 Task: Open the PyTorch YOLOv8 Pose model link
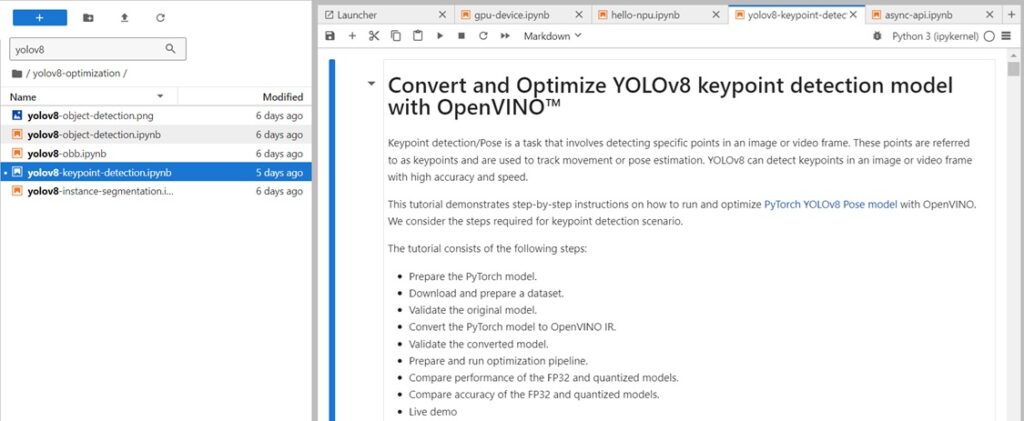[x=831, y=204]
